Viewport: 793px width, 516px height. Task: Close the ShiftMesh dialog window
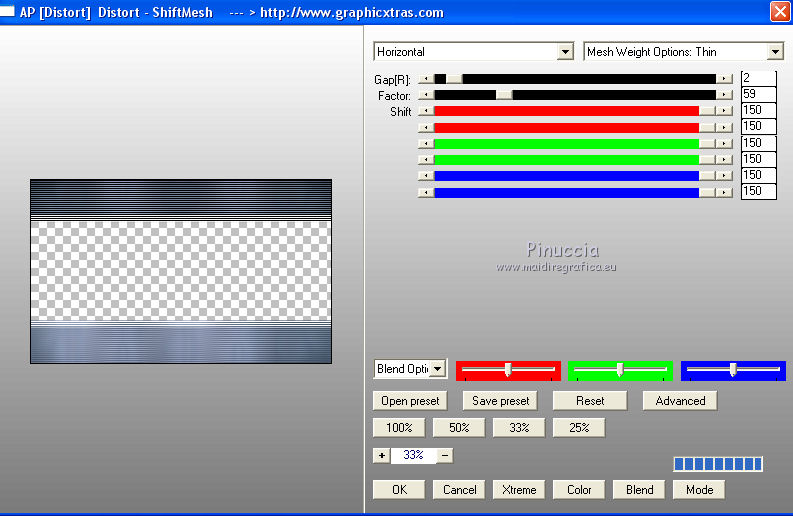(x=779, y=12)
